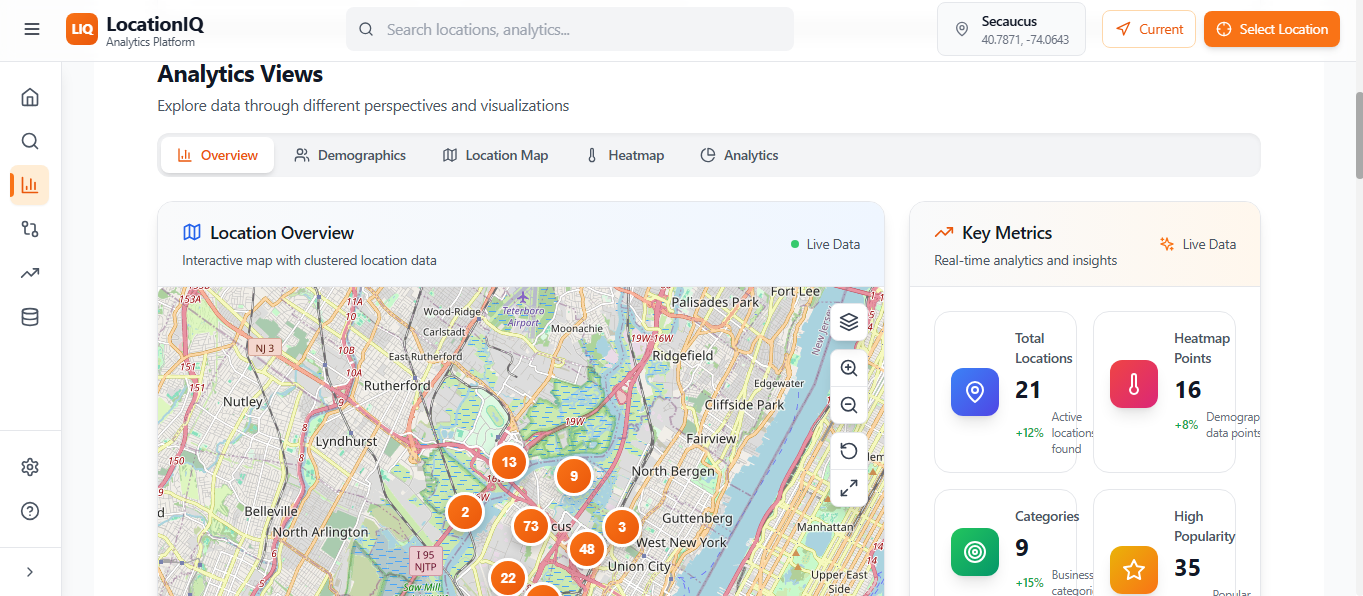1363x596 pixels.
Task: Zoom out on the map
Action: click(849, 405)
